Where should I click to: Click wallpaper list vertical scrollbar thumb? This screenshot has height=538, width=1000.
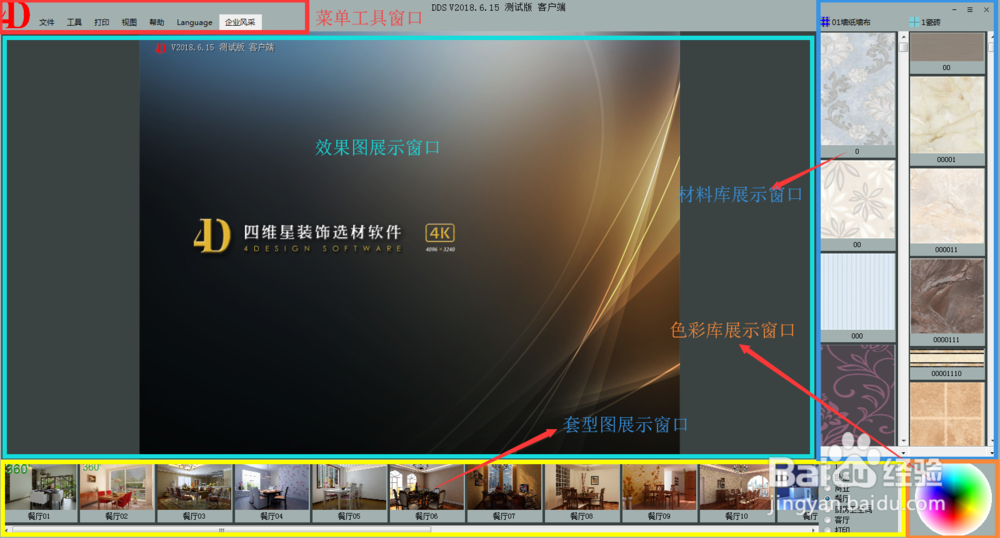tap(903, 47)
